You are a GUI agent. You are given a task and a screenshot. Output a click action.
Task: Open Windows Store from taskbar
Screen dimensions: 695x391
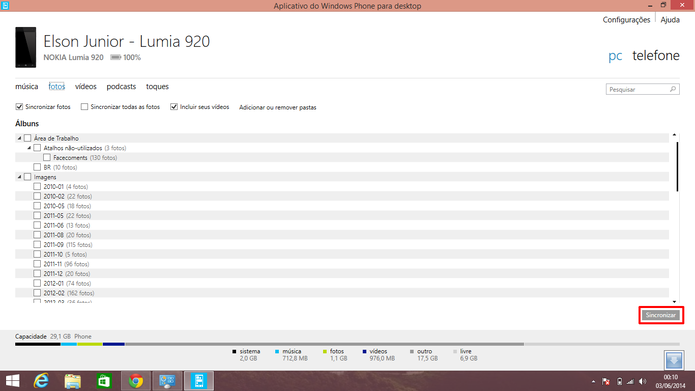tap(104, 381)
